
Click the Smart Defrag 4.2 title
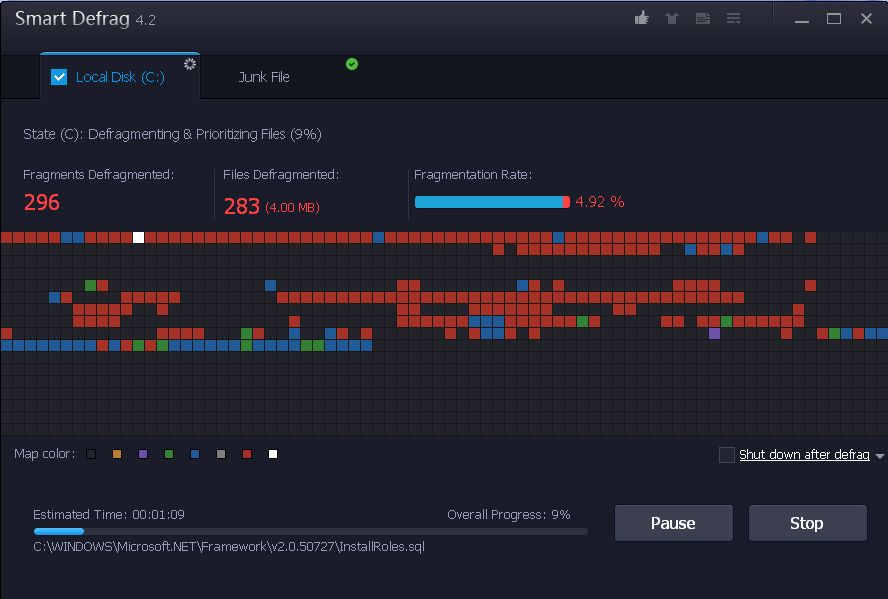(85, 19)
